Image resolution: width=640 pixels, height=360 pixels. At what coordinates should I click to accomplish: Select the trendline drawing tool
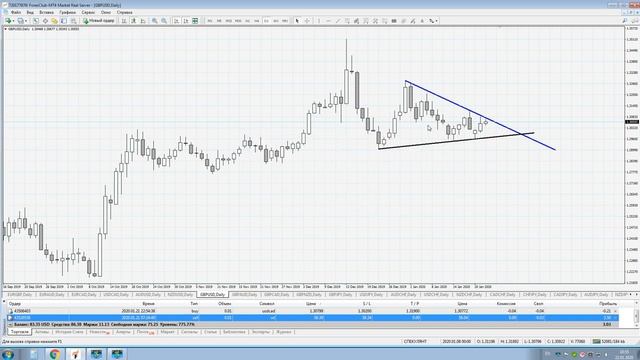(x=338, y=21)
